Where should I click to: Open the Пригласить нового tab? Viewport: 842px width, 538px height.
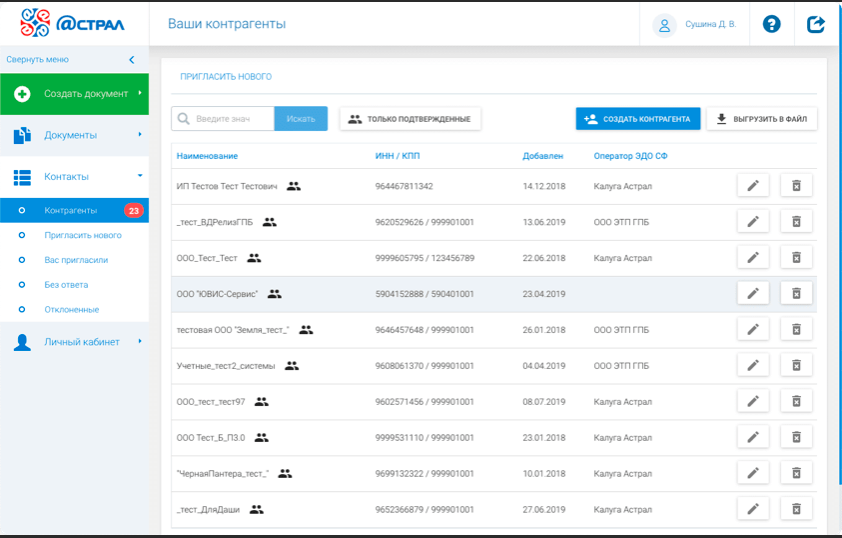click(x=226, y=77)
